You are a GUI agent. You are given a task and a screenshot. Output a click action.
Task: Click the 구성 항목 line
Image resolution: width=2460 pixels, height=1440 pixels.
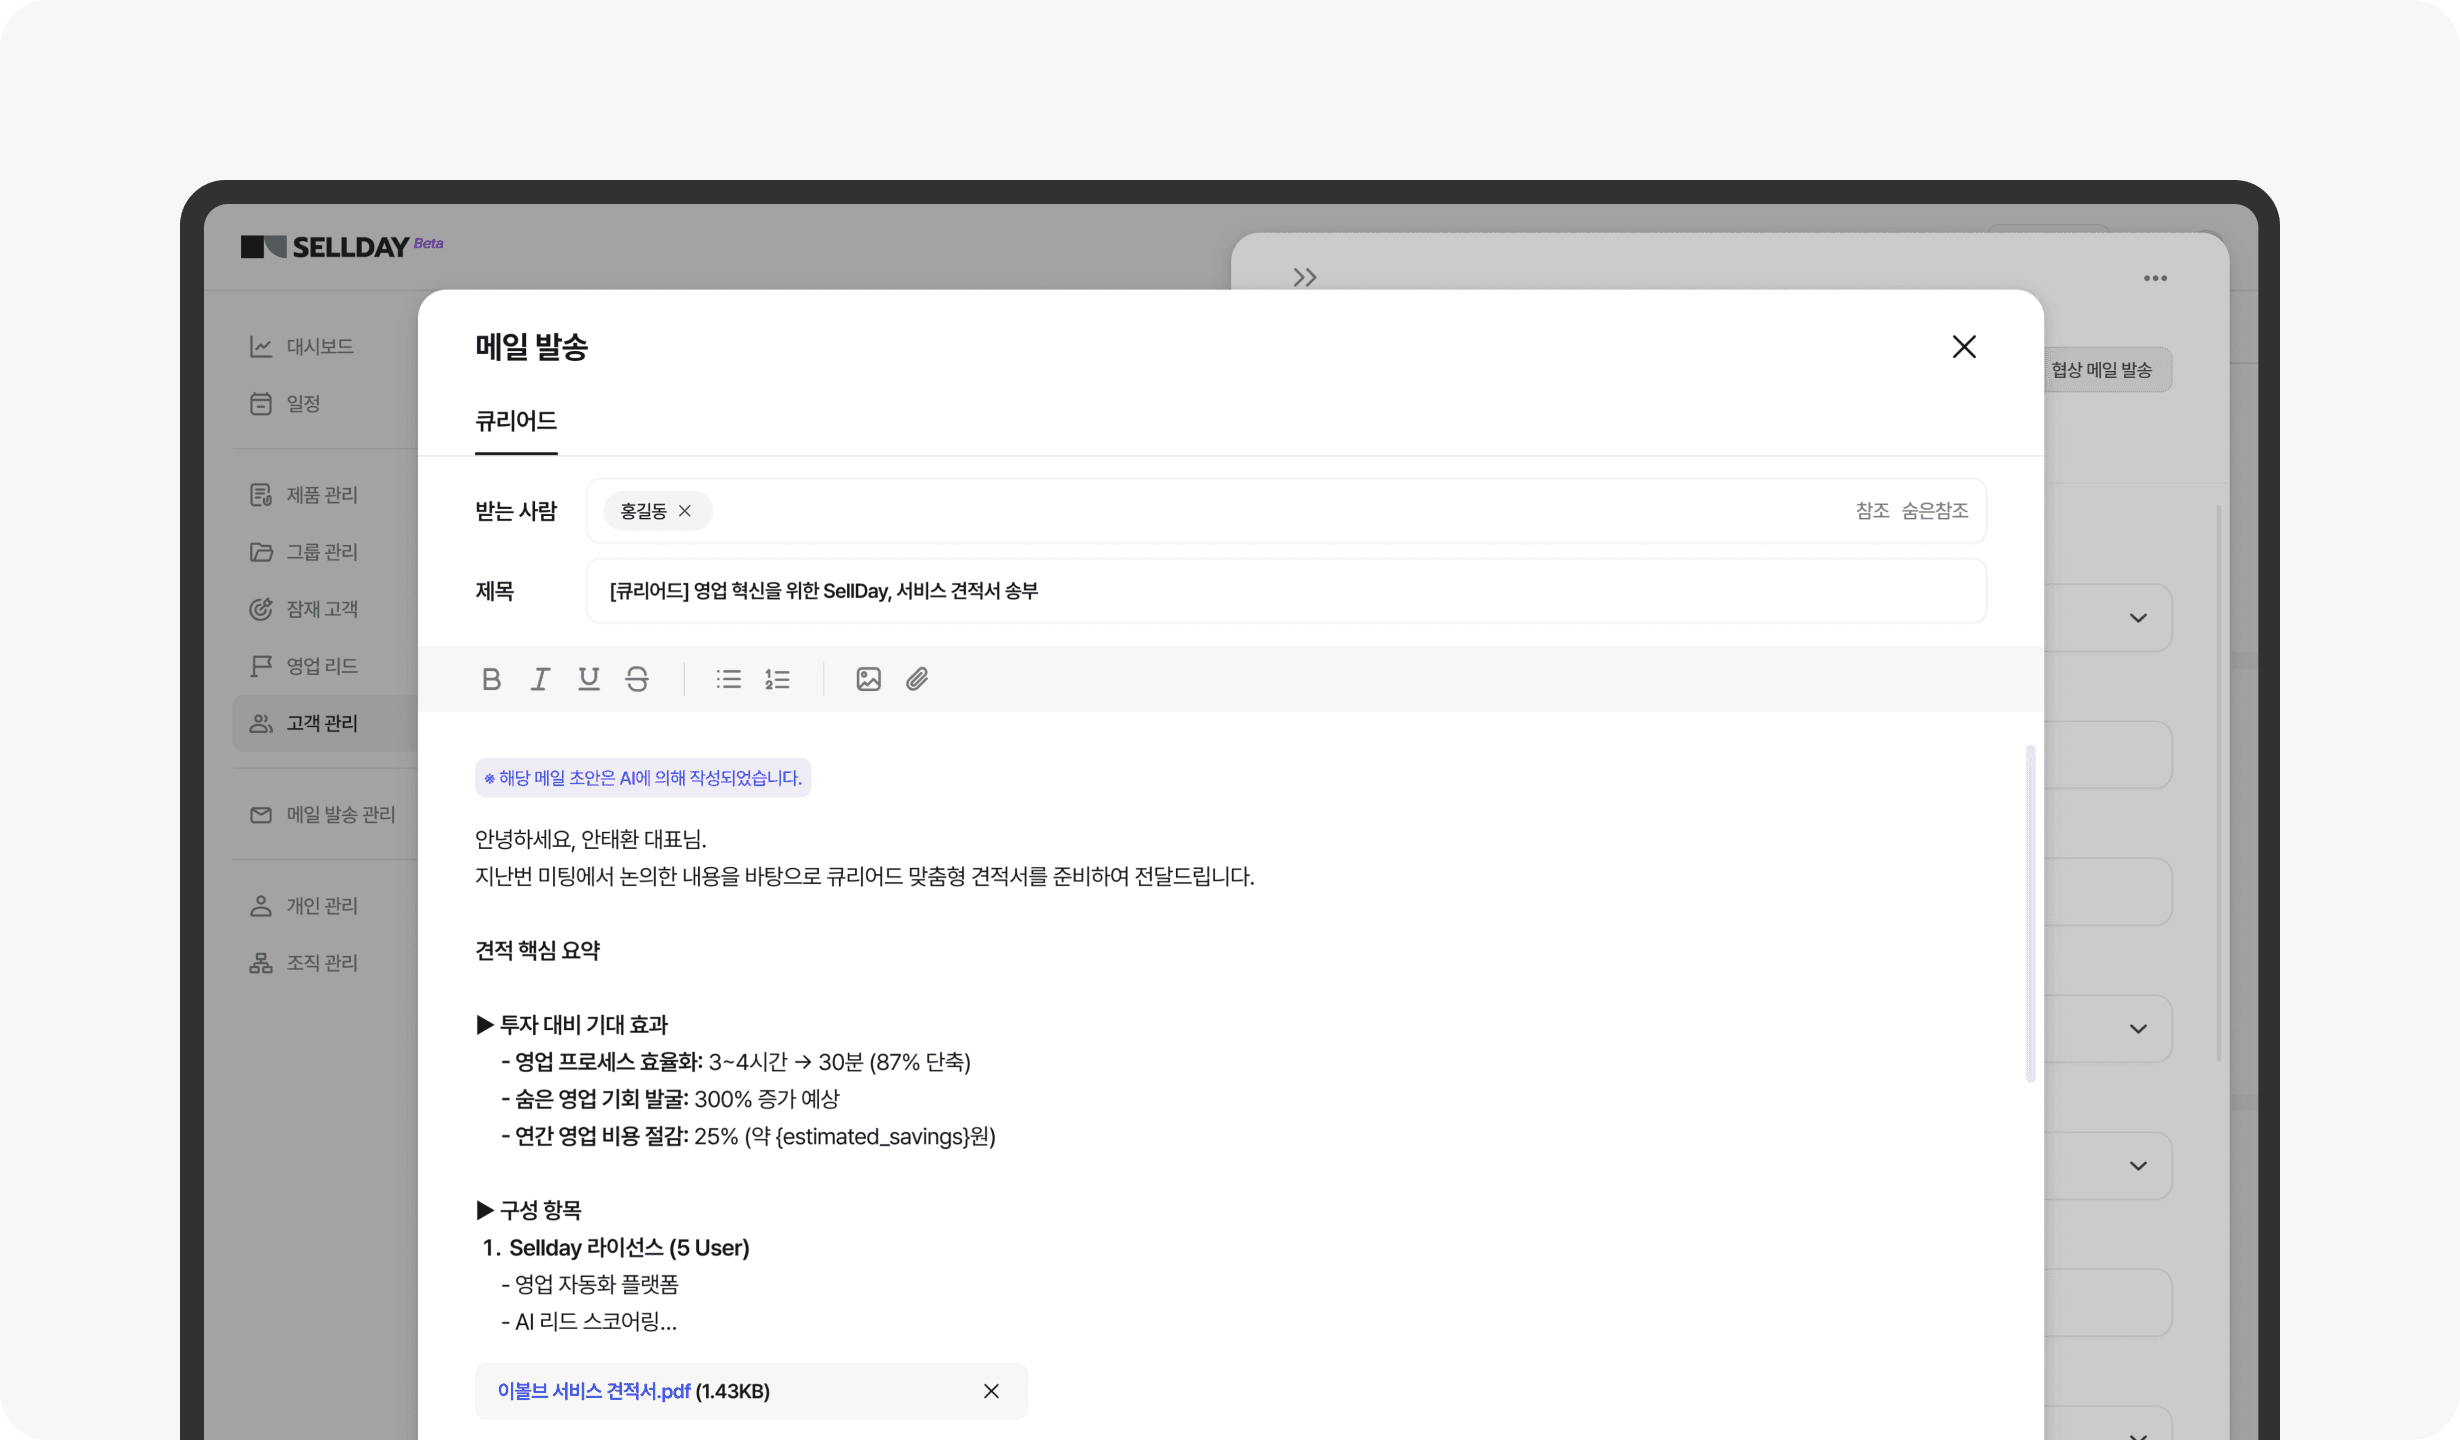click(x=529, y=1210)
